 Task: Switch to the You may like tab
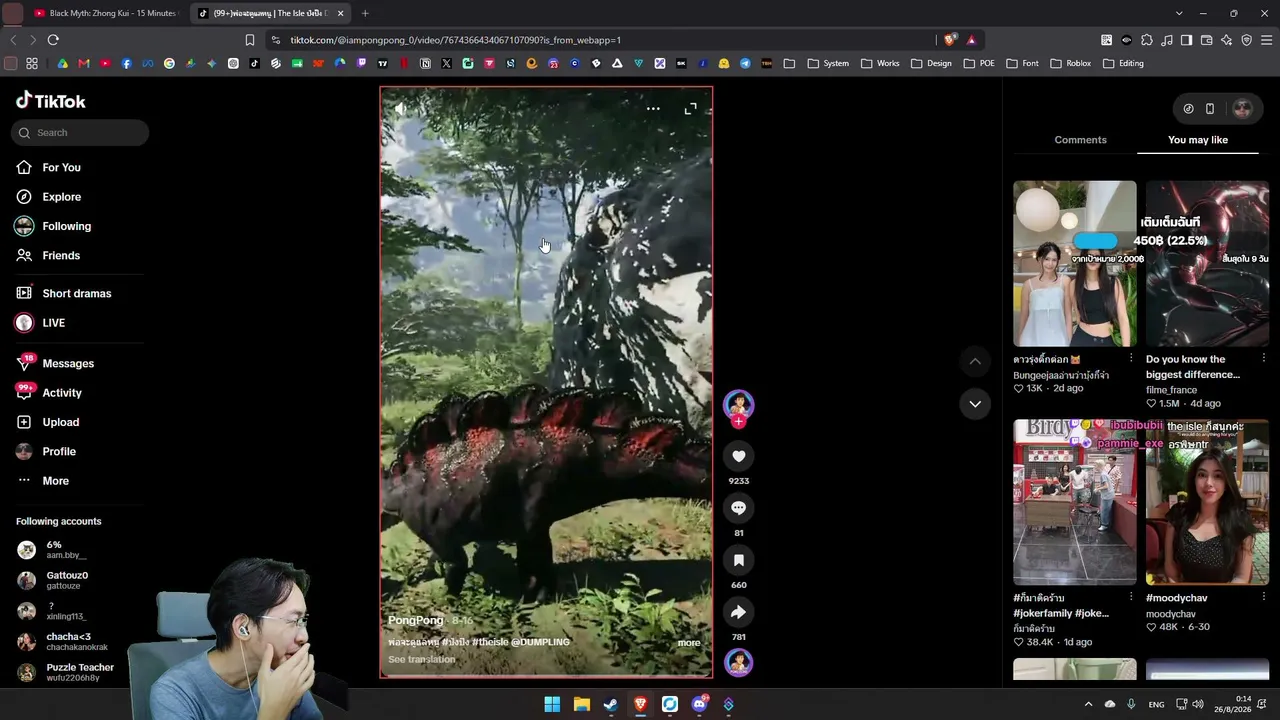click(x=1198, y=140)
